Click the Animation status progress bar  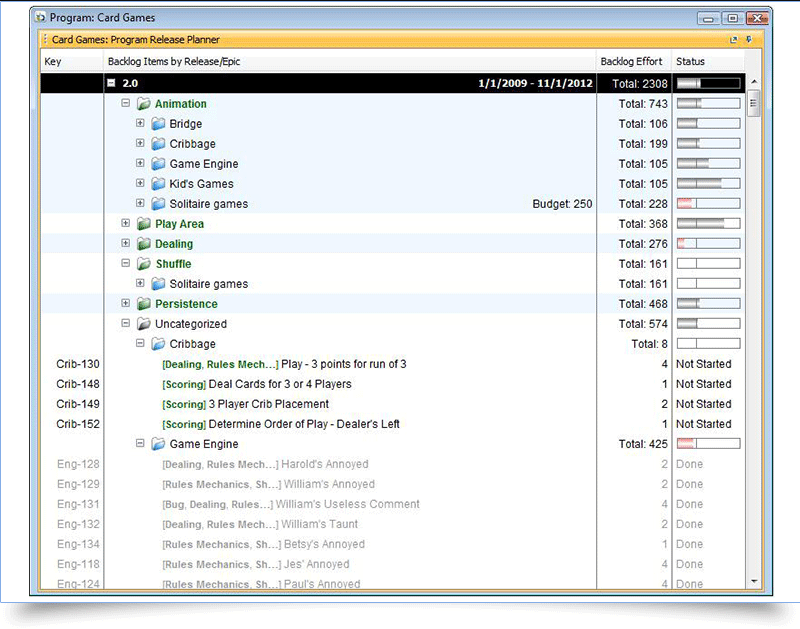[708, 104]
